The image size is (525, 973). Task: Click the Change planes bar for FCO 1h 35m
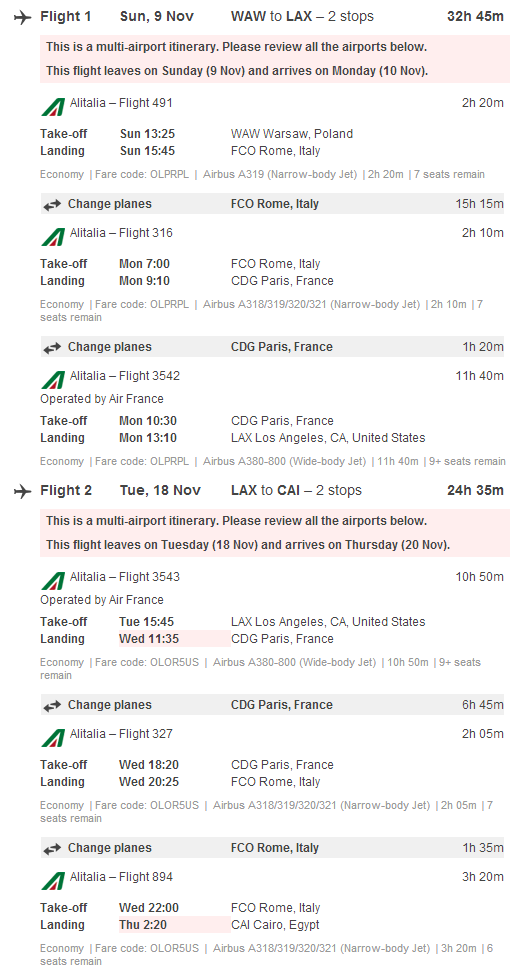(x=272, y=848)
